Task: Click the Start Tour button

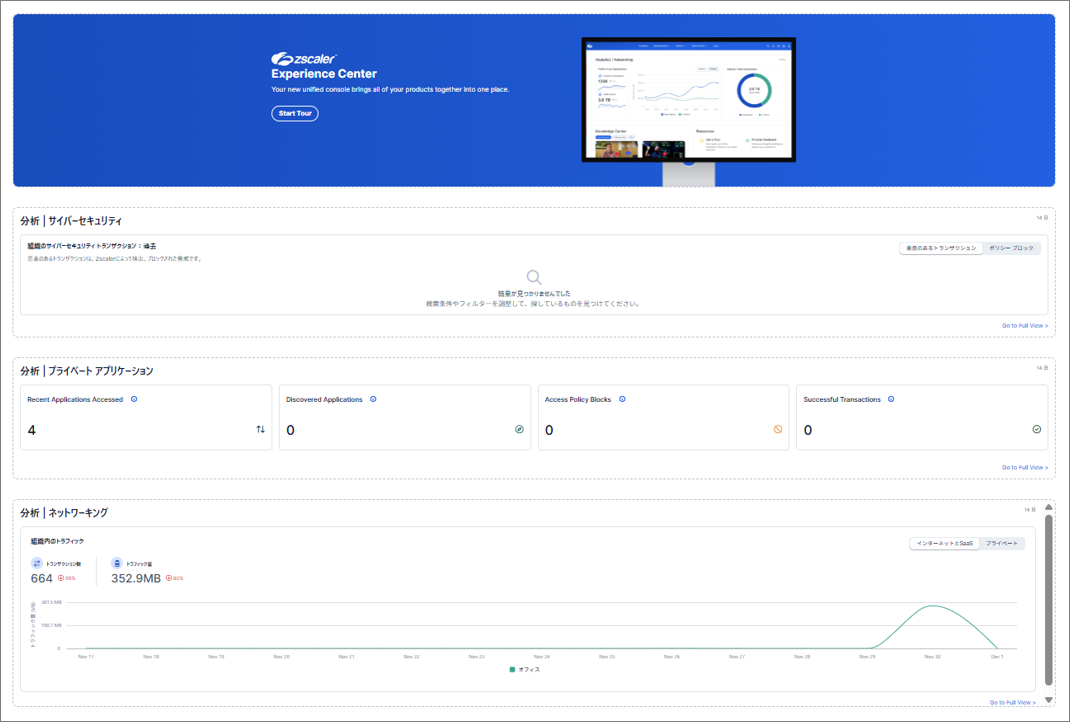Action: click(294, 113)
